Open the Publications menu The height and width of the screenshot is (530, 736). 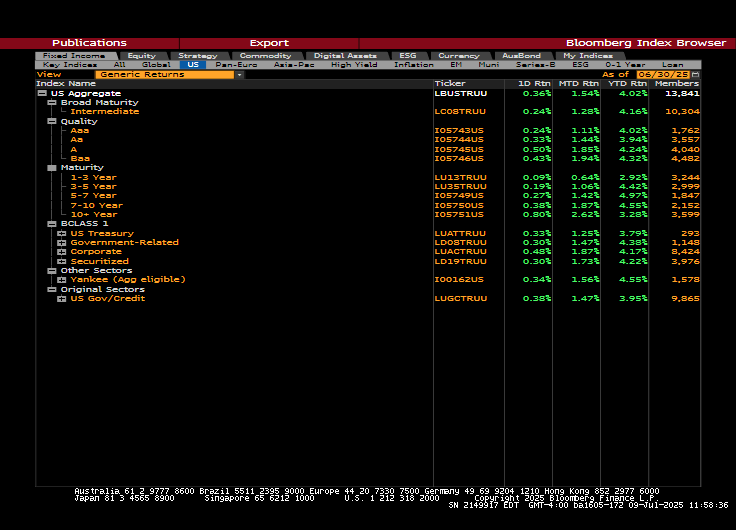pyautogui.click(x=89, y=43)
